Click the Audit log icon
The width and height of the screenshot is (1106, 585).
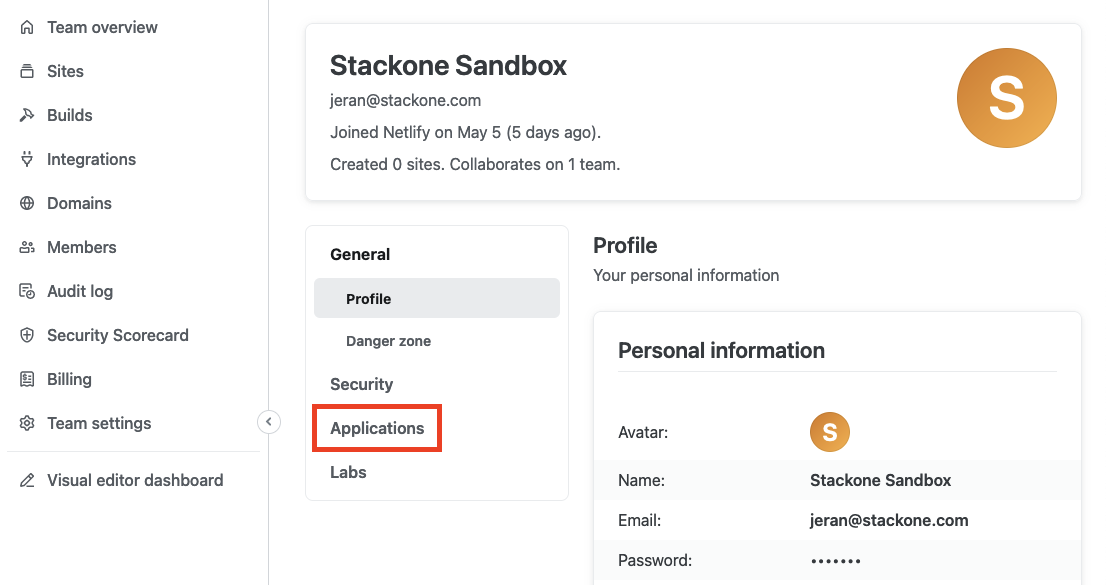point(27,292)
